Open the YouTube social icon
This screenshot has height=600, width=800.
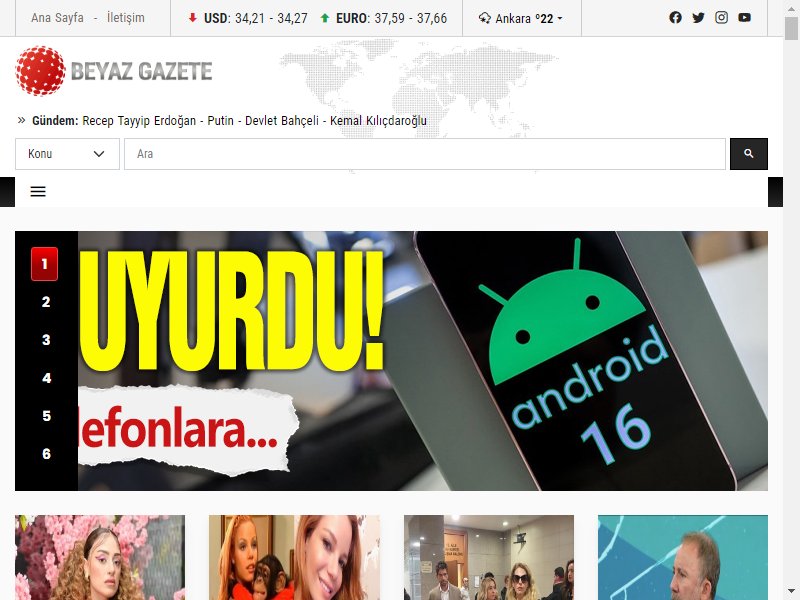[x=744, y=18]
